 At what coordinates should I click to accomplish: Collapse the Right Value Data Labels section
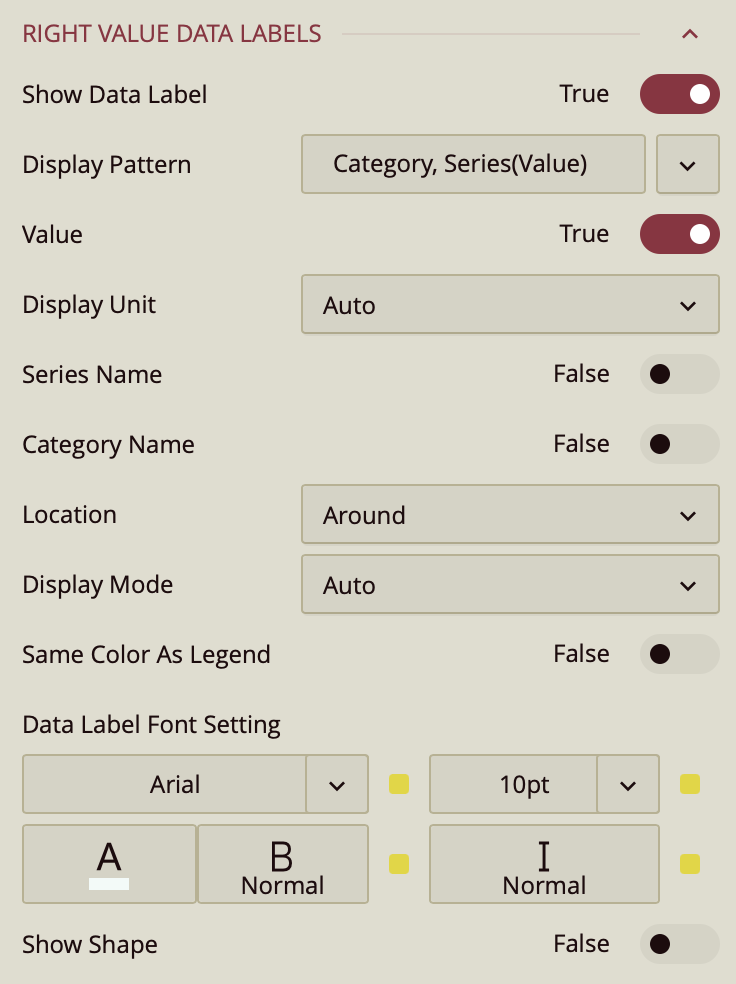689,34
